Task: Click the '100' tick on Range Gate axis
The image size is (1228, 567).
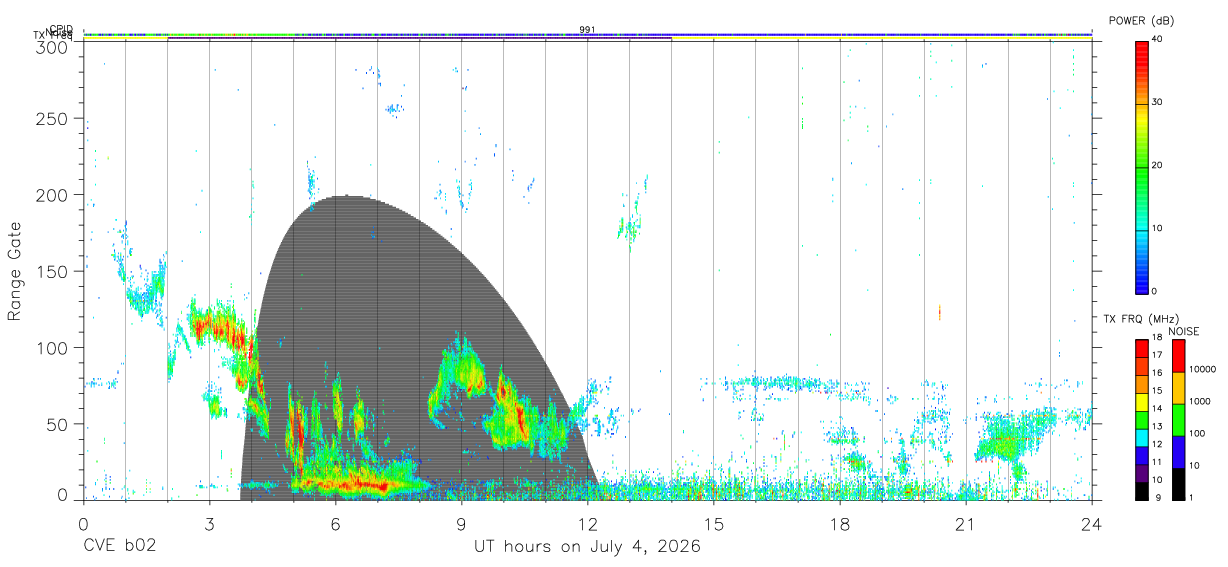Action: [x=53, y=347]
